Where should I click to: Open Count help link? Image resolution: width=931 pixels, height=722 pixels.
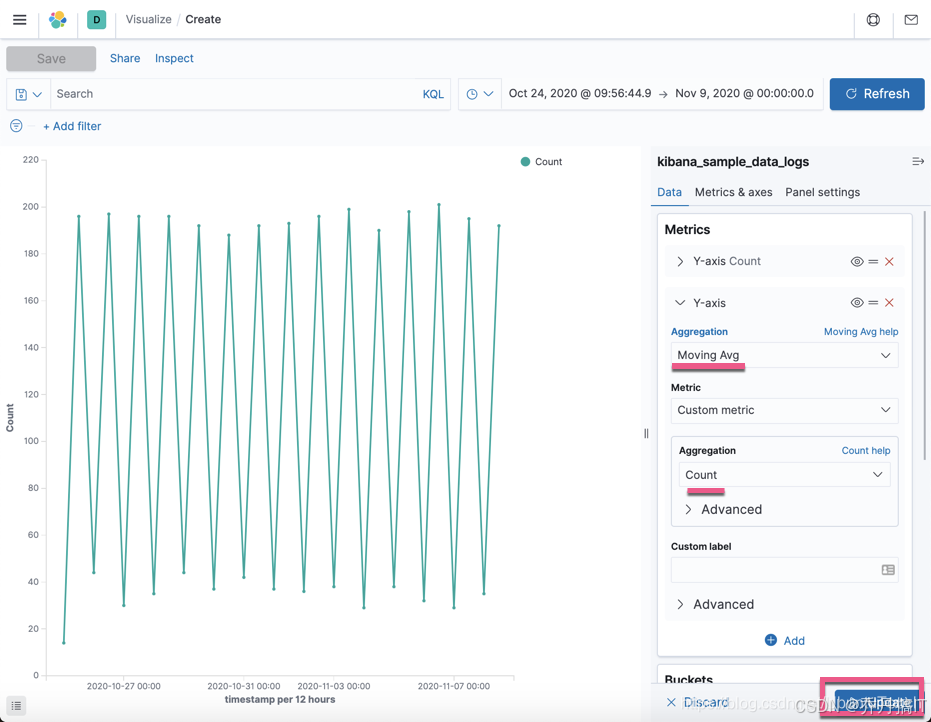[x=866, y=451]
